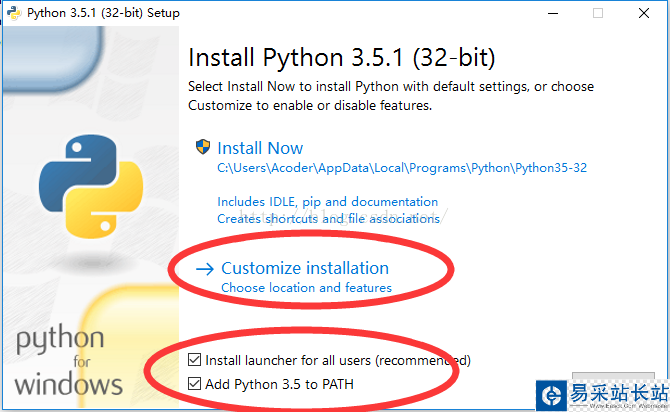Open Customize installation
The height and width of the screenshot is (412, 670).
point(305,268)
